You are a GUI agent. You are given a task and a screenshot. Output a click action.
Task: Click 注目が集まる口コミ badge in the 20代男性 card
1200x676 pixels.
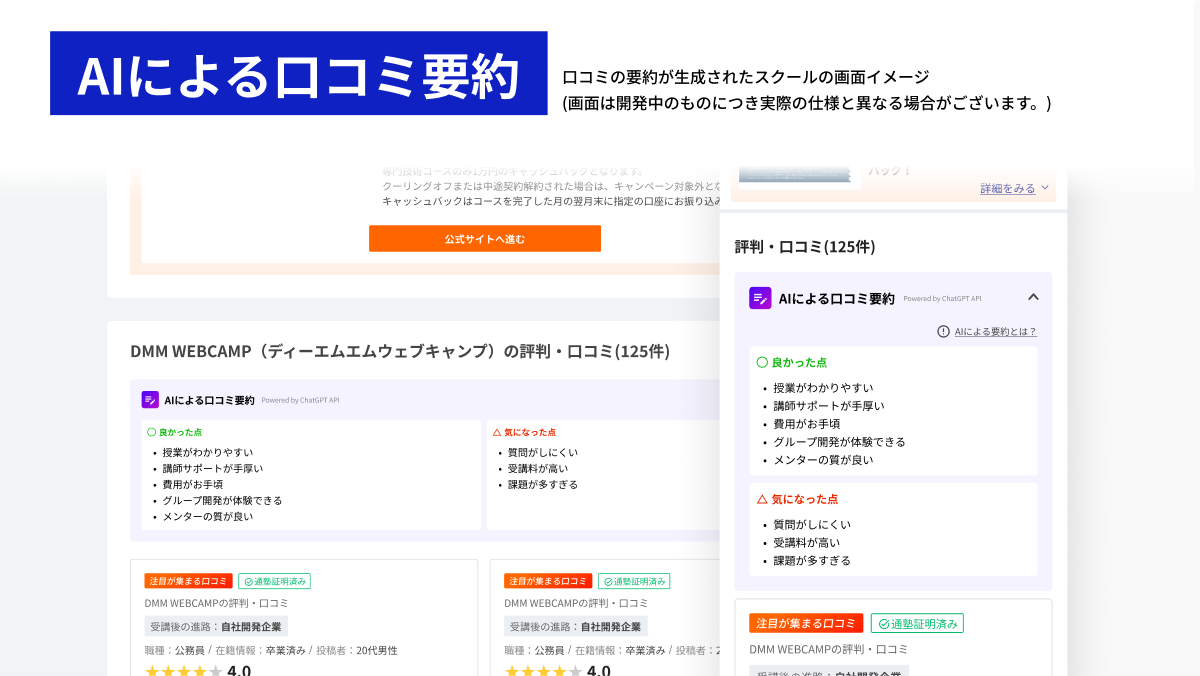click(188, 581)
